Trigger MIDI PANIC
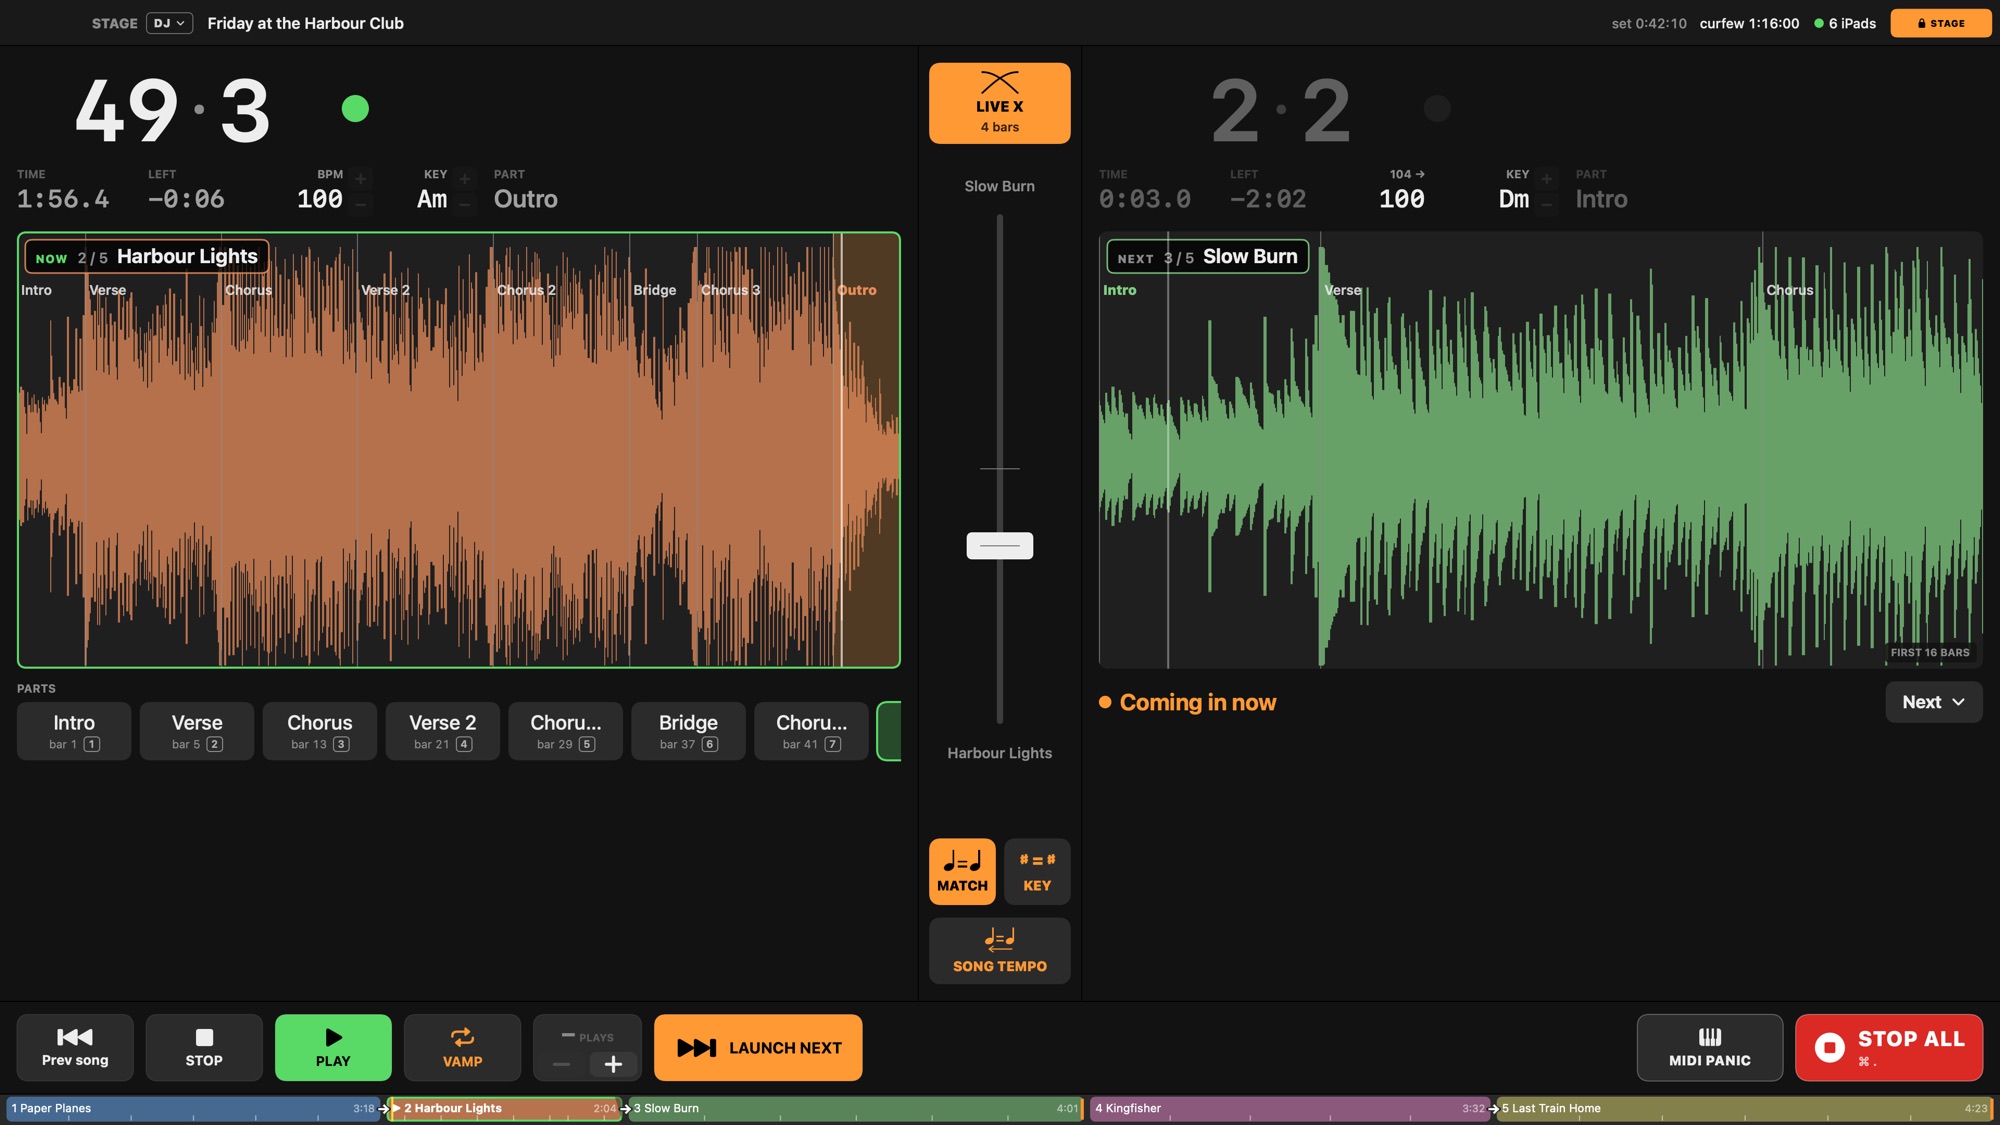 pos(1709,1047)
